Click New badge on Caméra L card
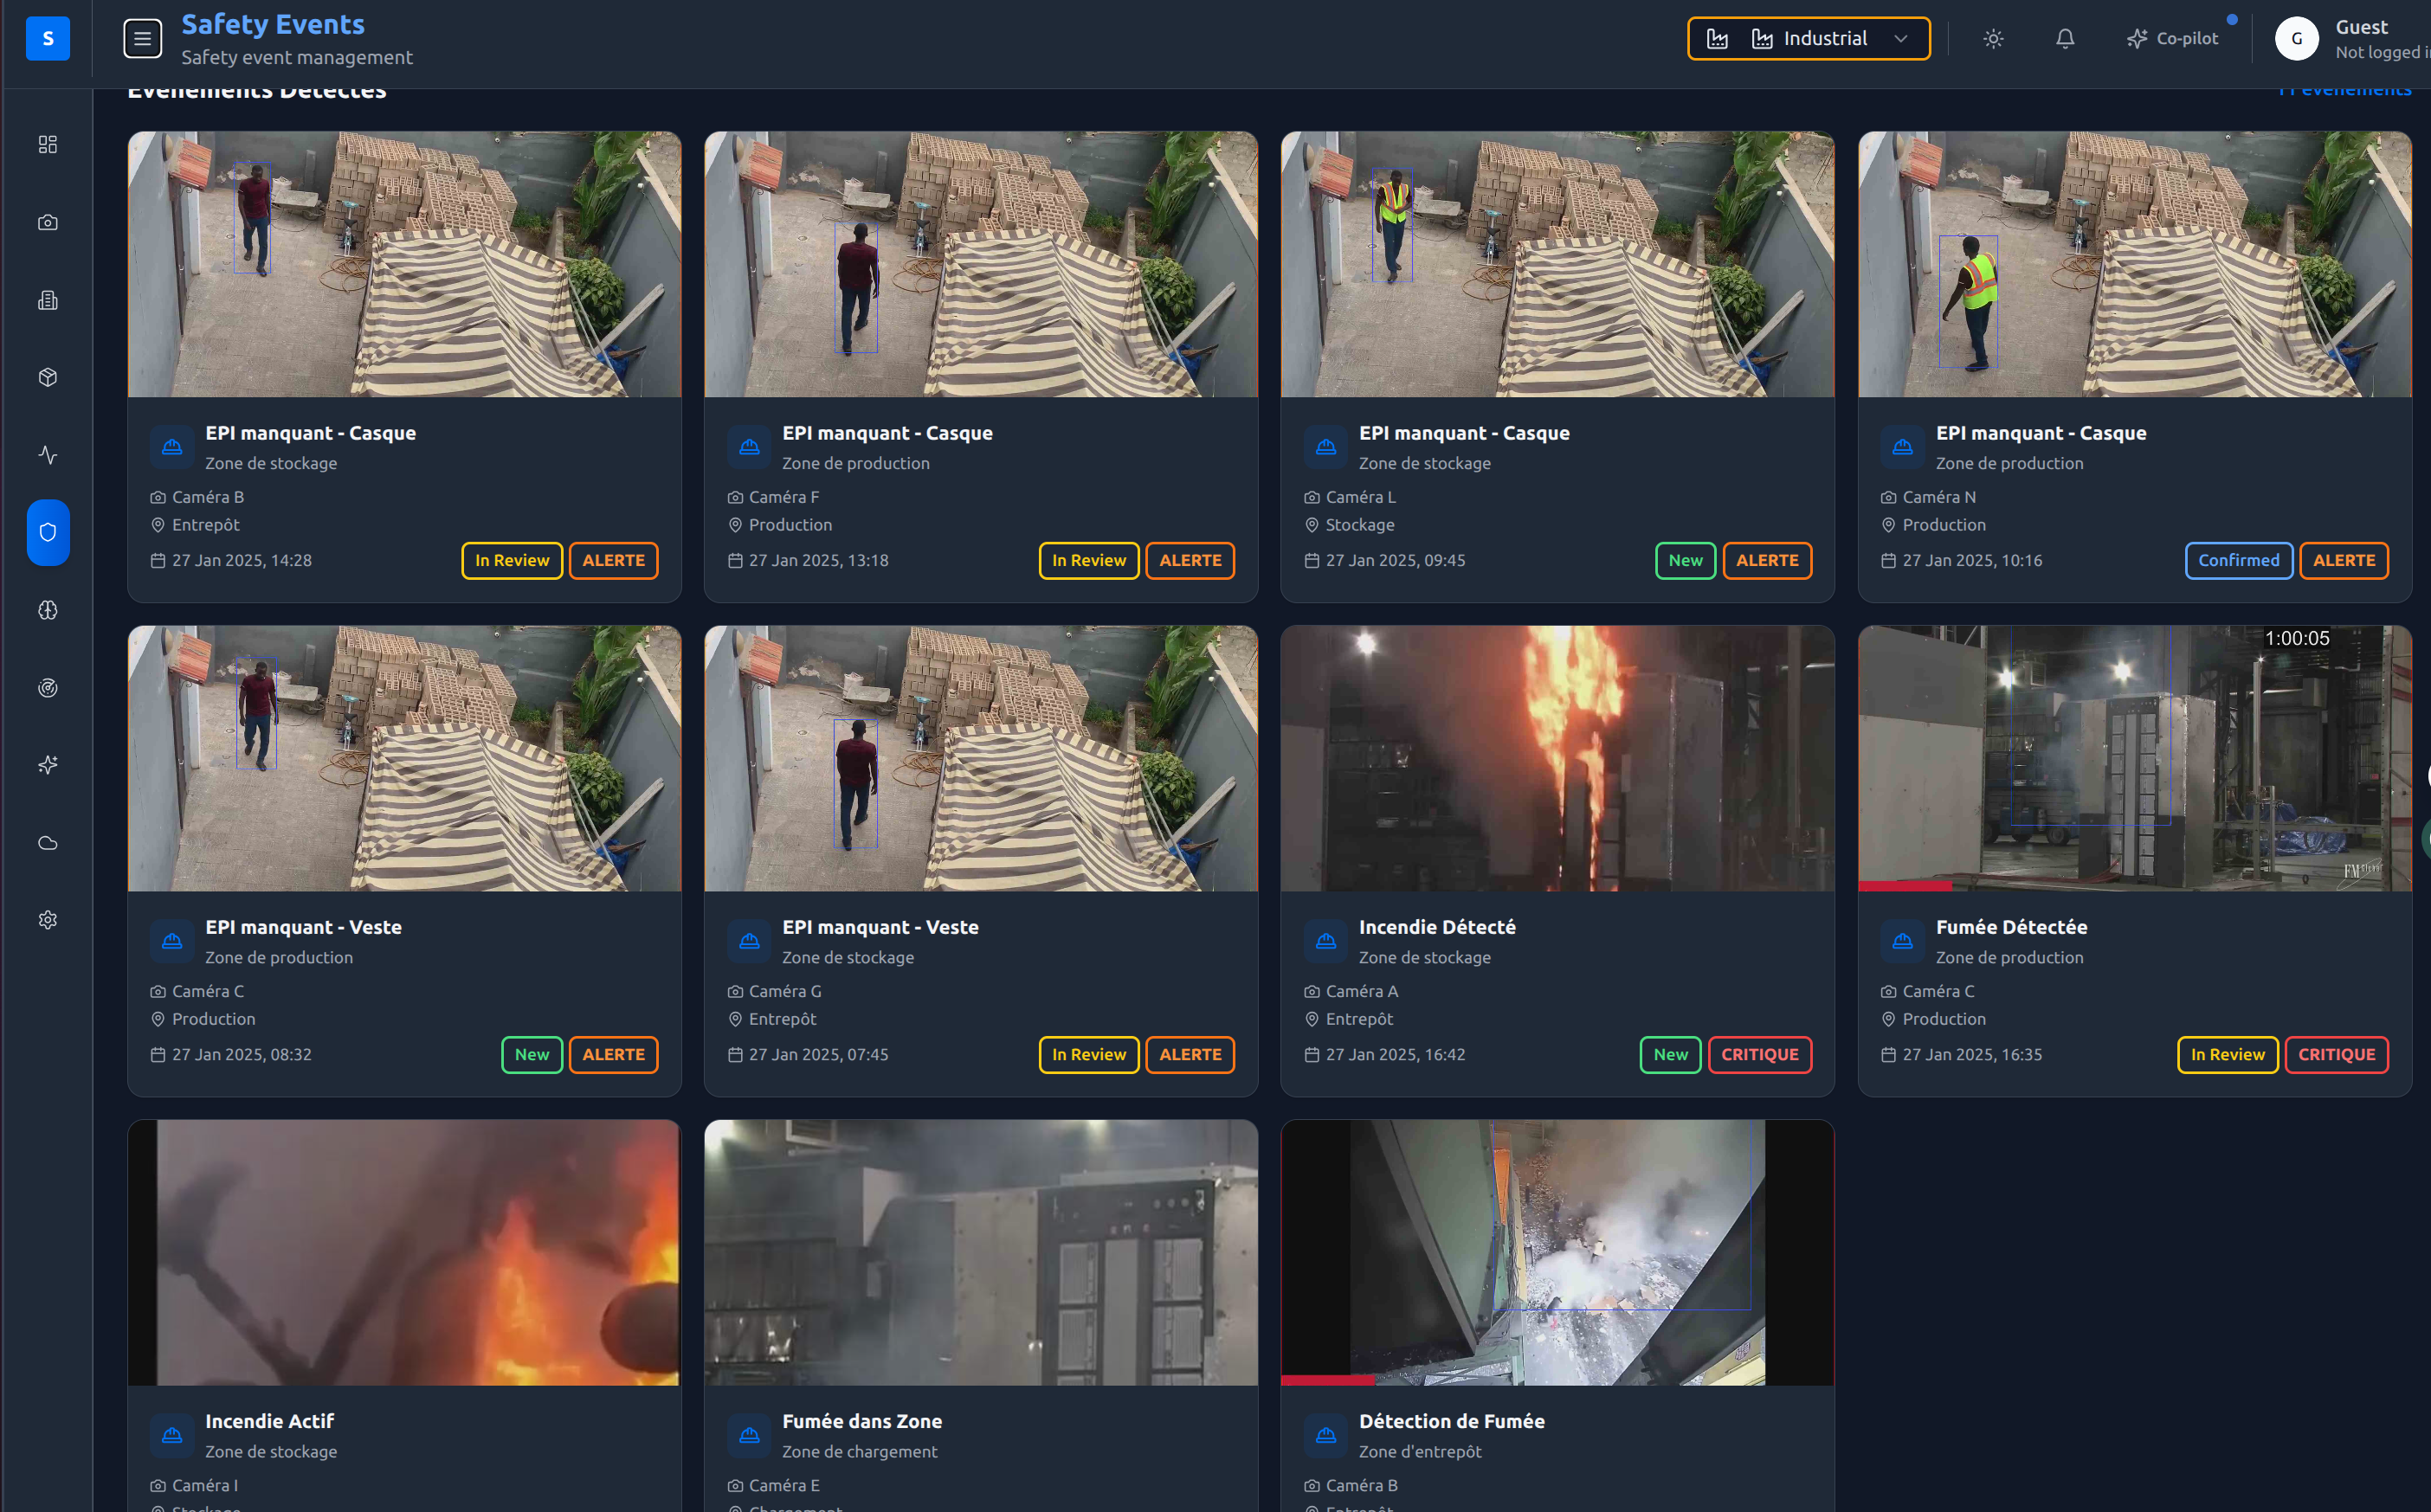Screen dimensions: 2431x1512 point(1685,560)
